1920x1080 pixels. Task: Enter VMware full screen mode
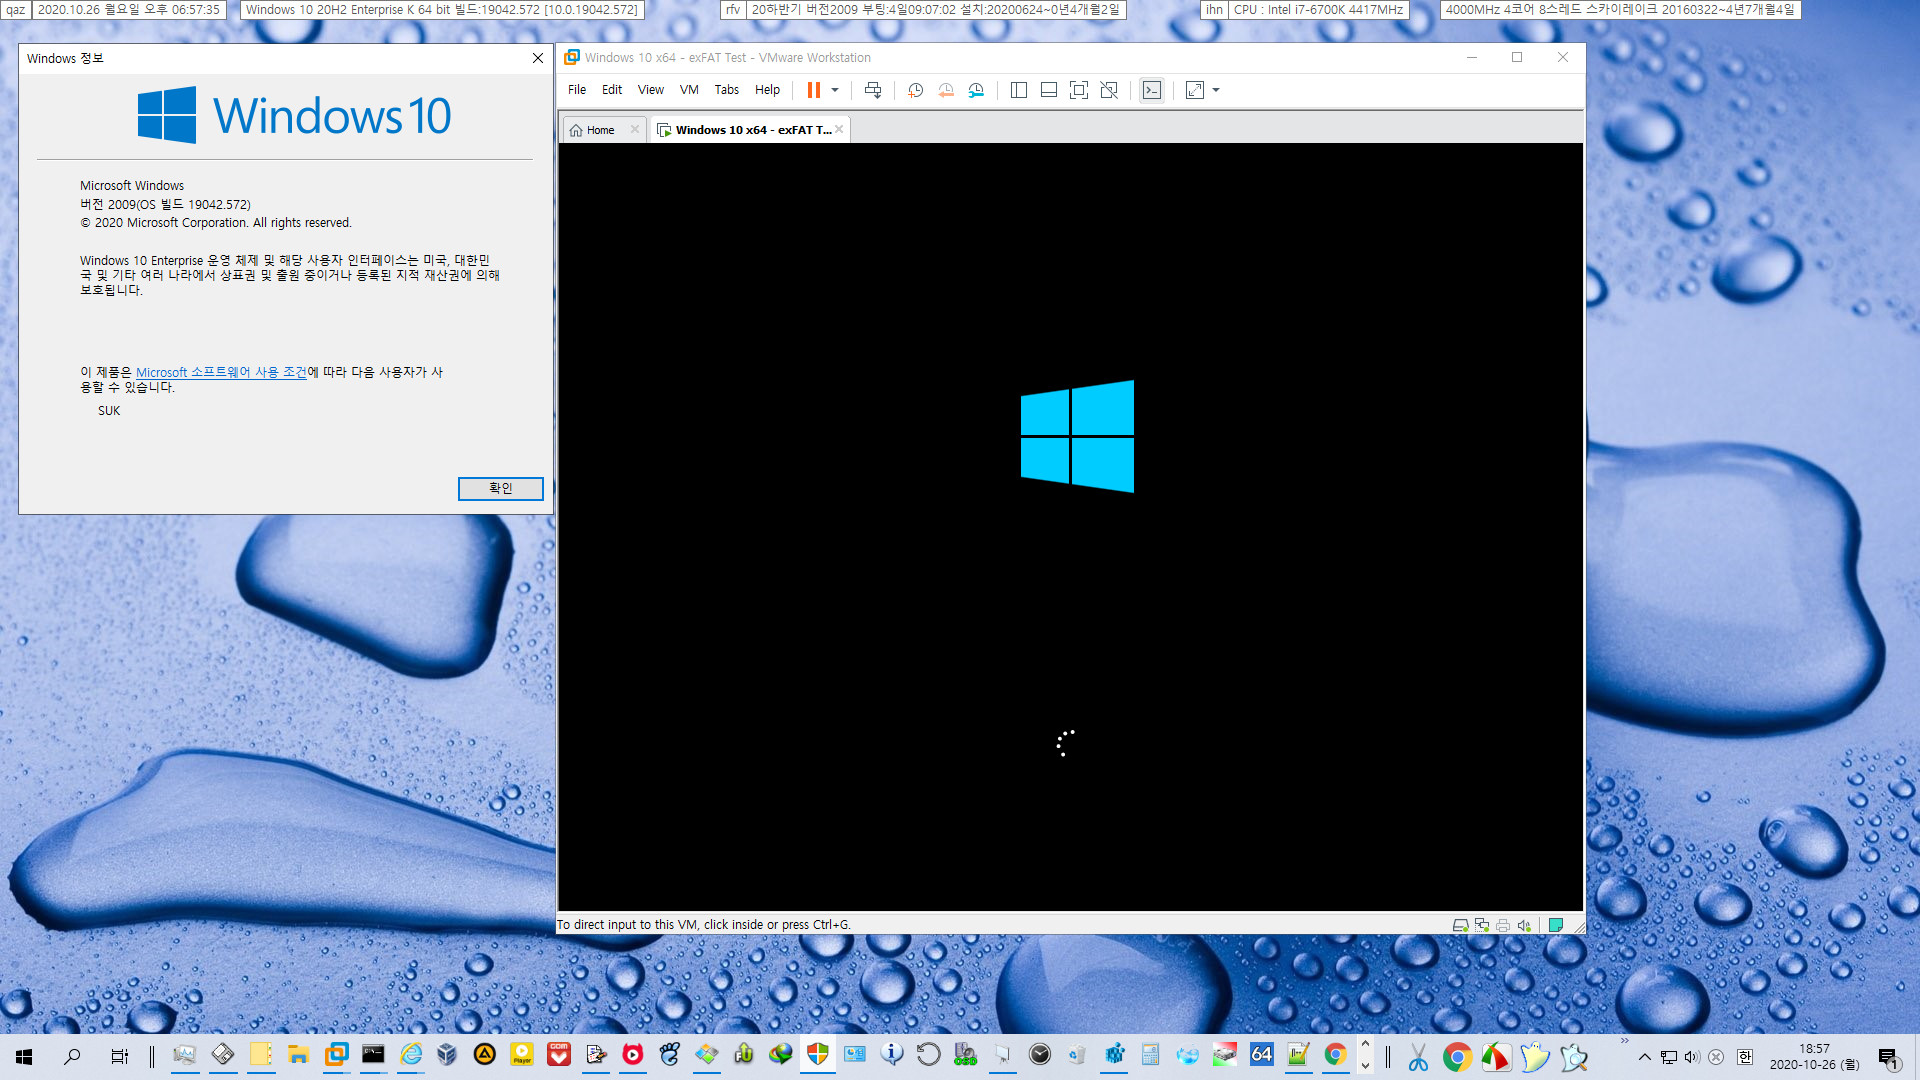1079,90
